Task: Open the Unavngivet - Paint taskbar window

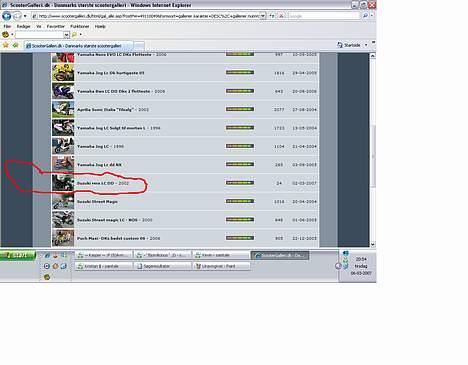Action: point(221,266)
